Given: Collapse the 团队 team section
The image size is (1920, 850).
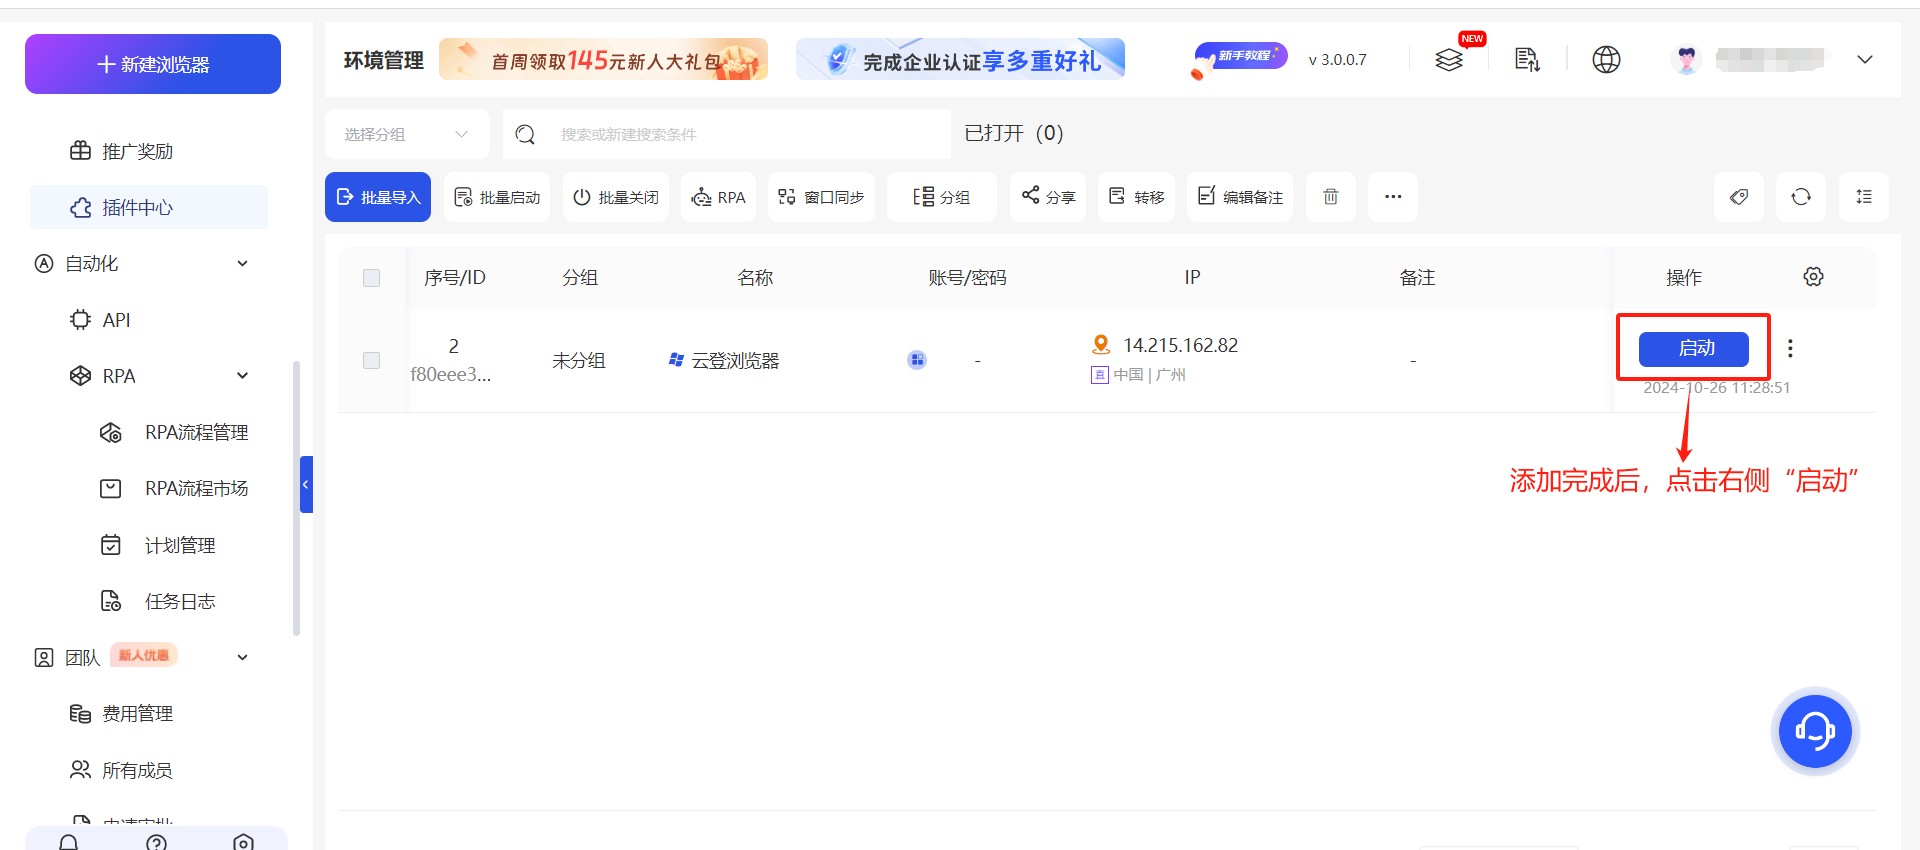Looking at the screenshot, I should point(242,657).
